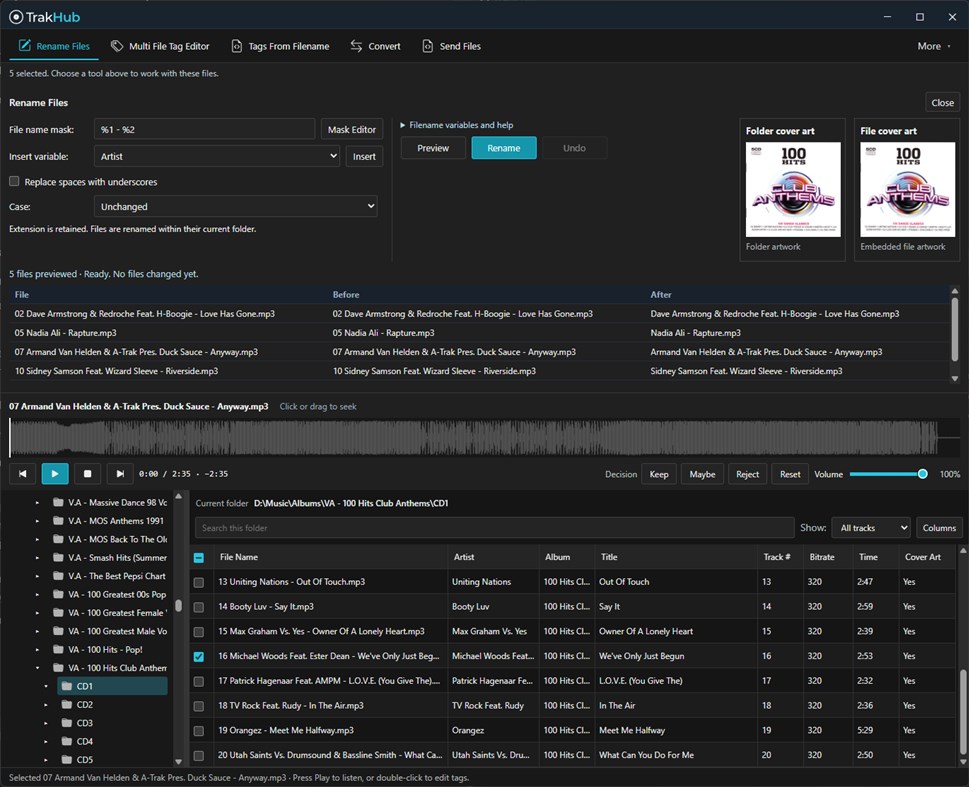Viewport: 969px width, 787px height.
Task: Click the Tags From Filename document icon
Action: tap(237, 46)
